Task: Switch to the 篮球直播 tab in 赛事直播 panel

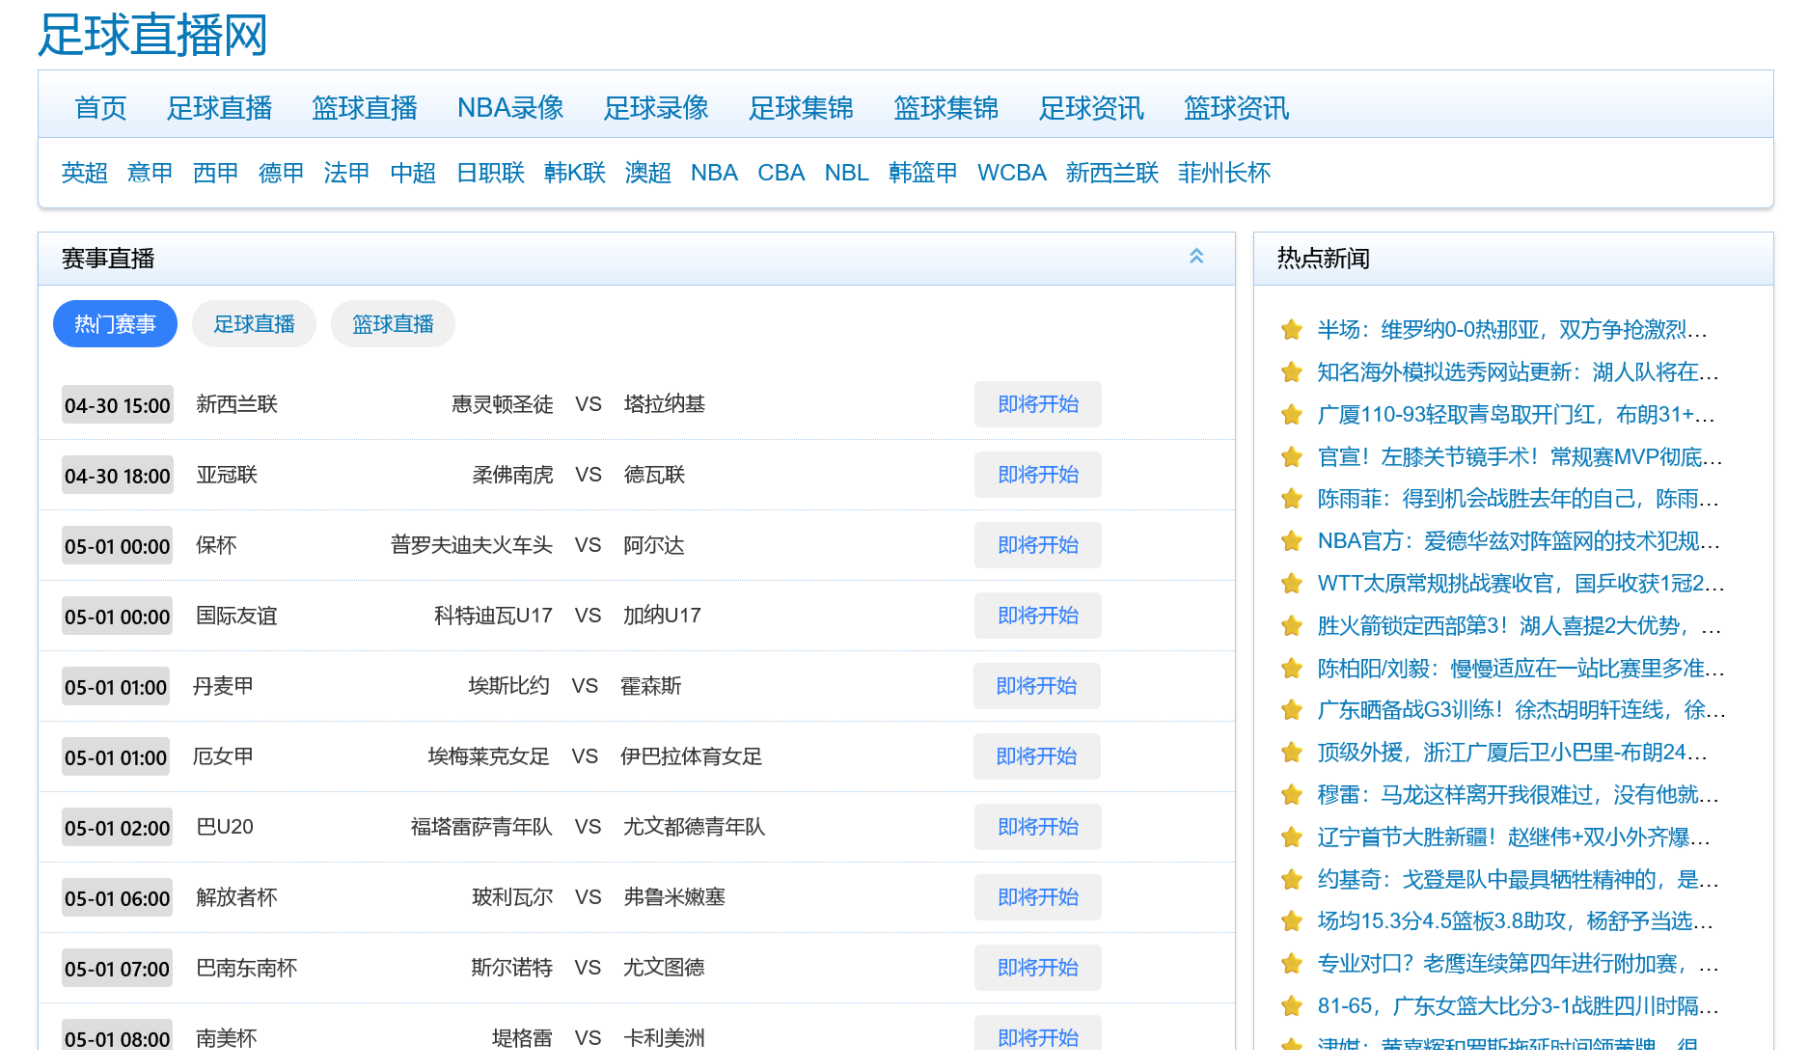Action: point(393,324)
